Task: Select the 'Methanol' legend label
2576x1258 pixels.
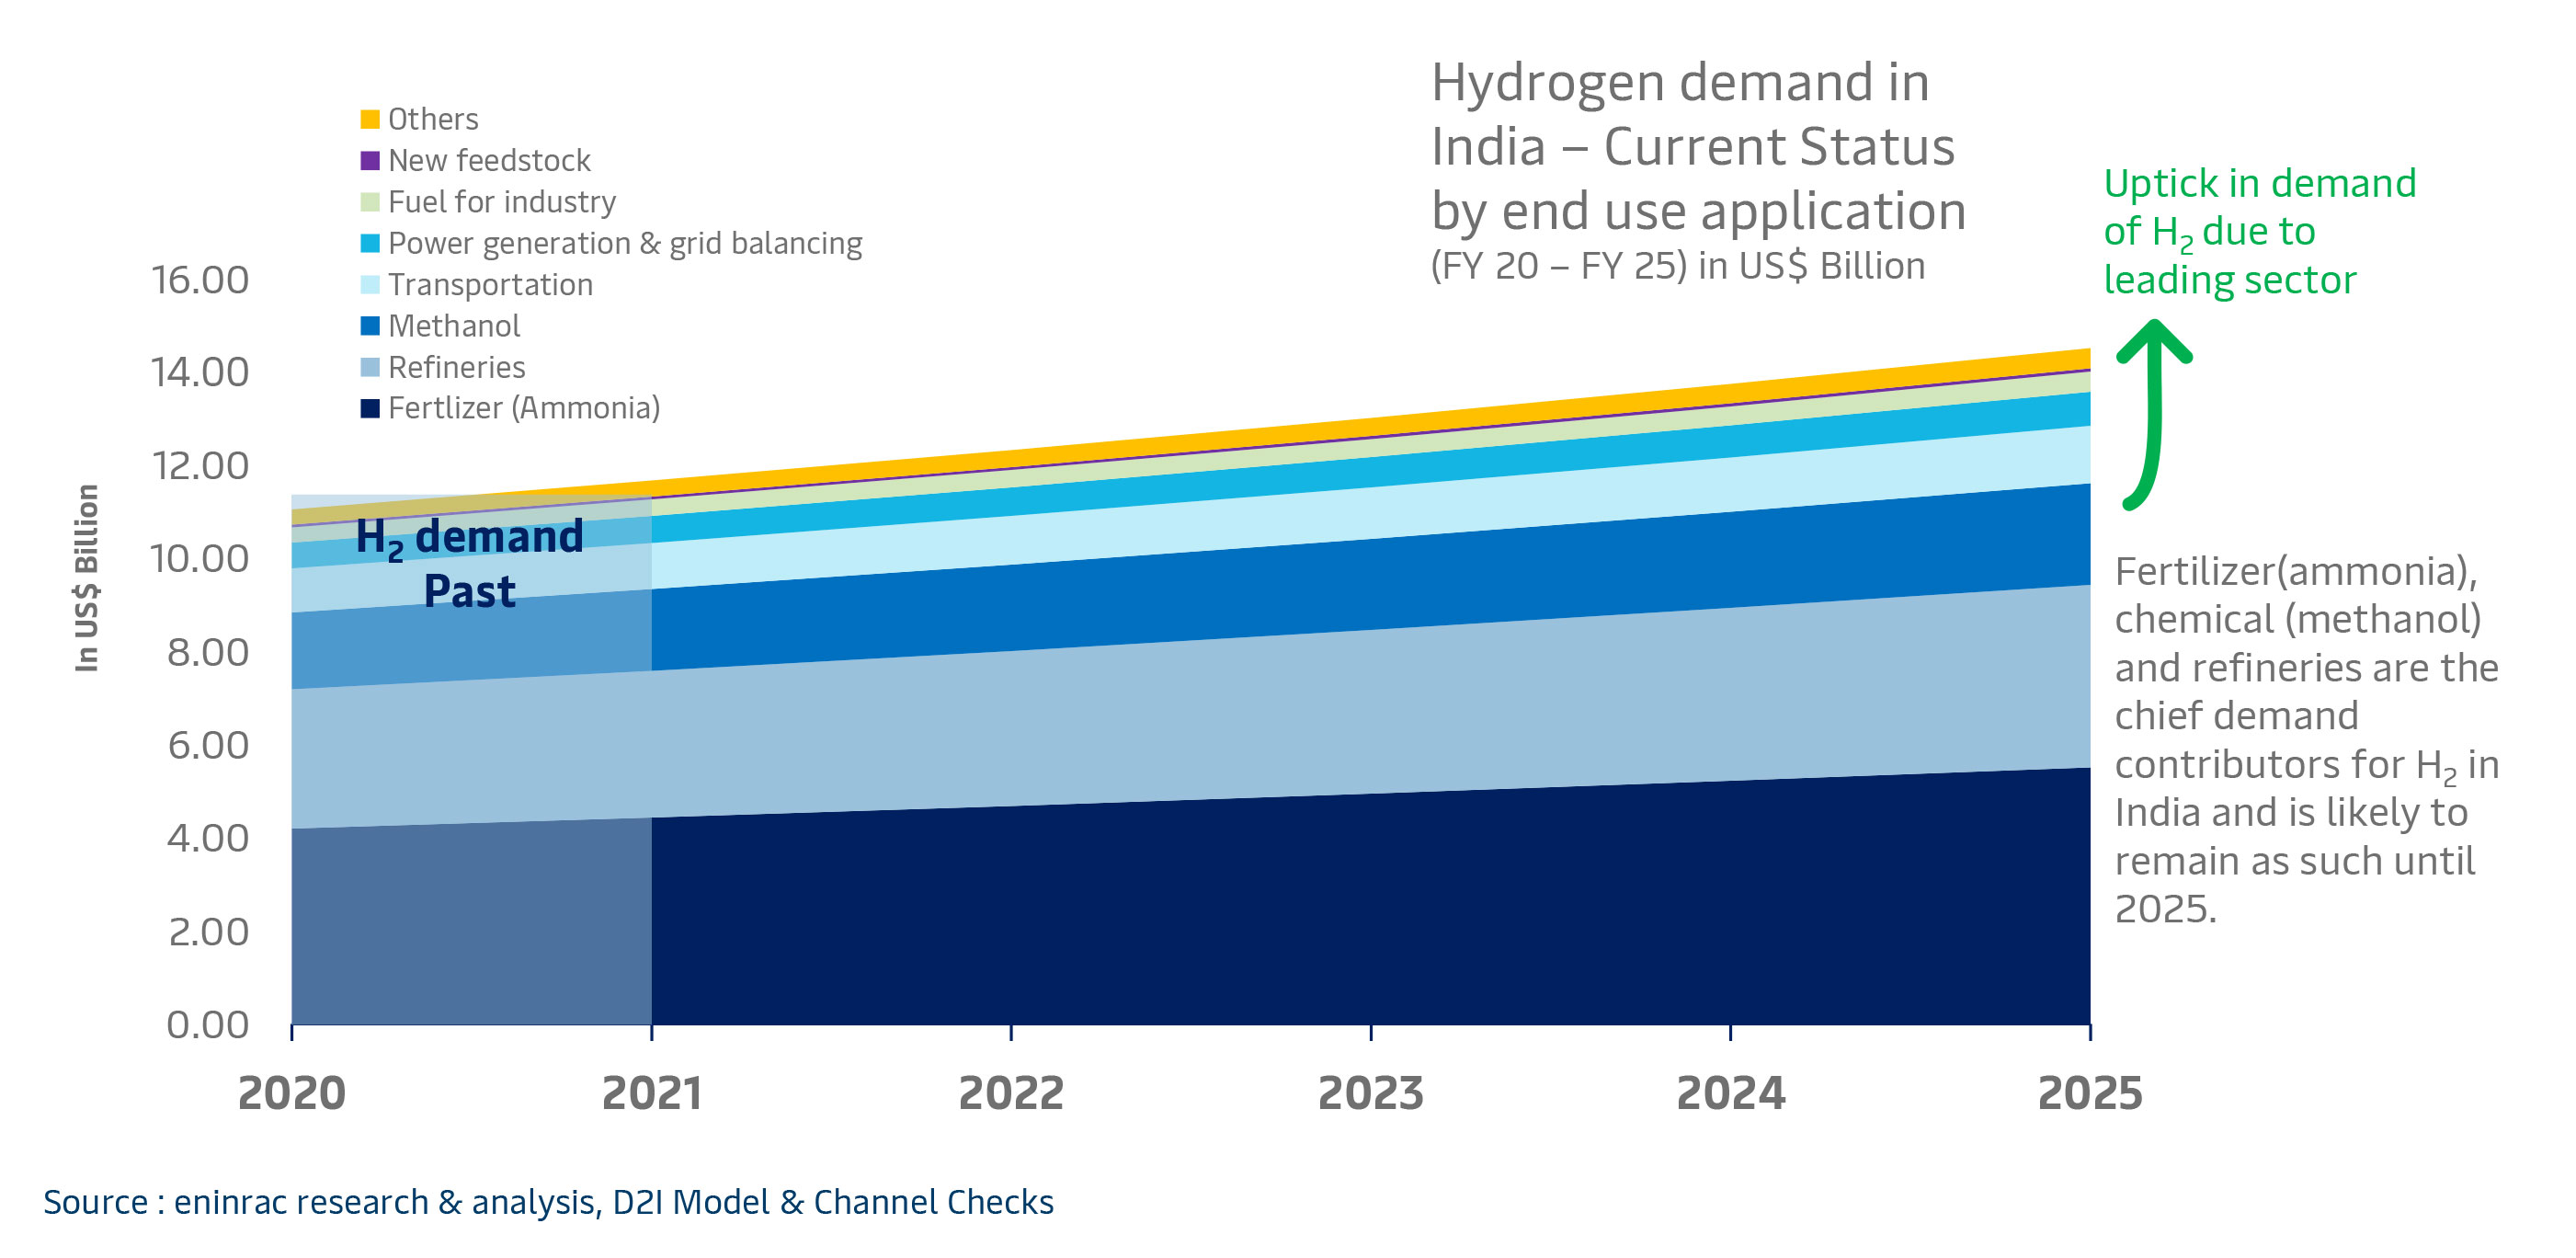Action: click(454, 326)
